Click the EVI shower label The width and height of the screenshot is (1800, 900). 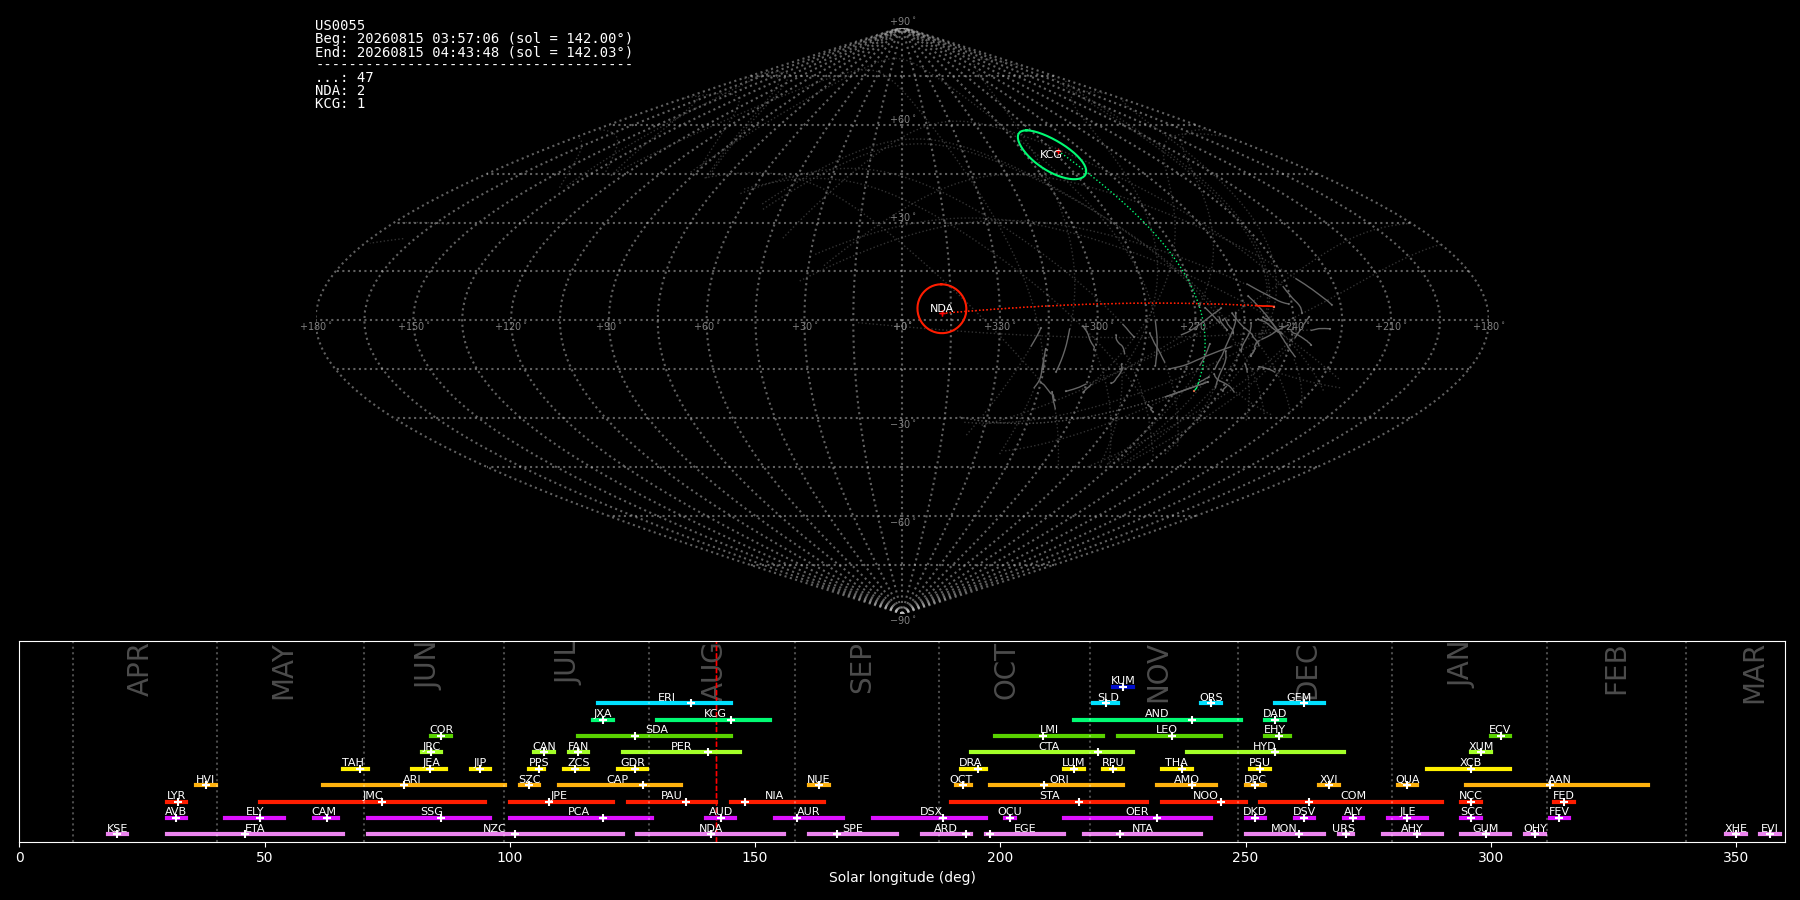(1769, 828)
